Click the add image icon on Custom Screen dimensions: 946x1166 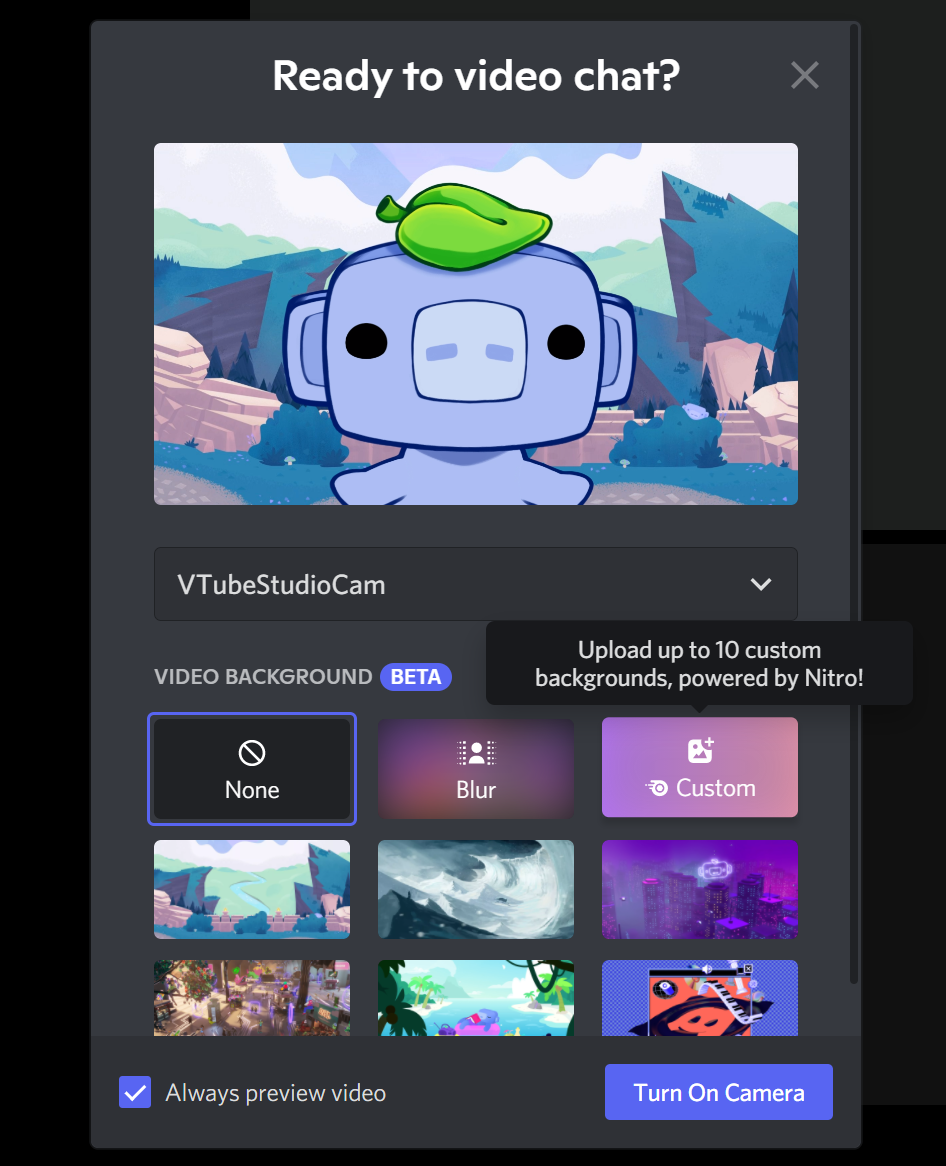[x=700, y=751]
